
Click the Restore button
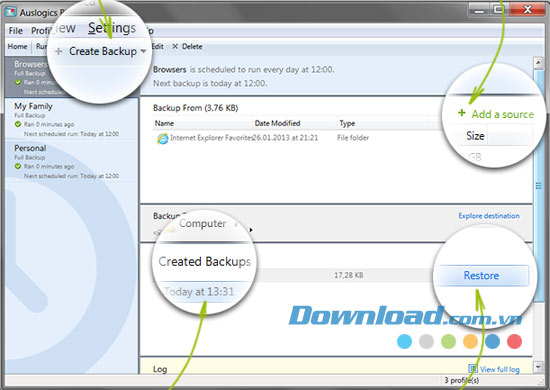coord(481,275)
